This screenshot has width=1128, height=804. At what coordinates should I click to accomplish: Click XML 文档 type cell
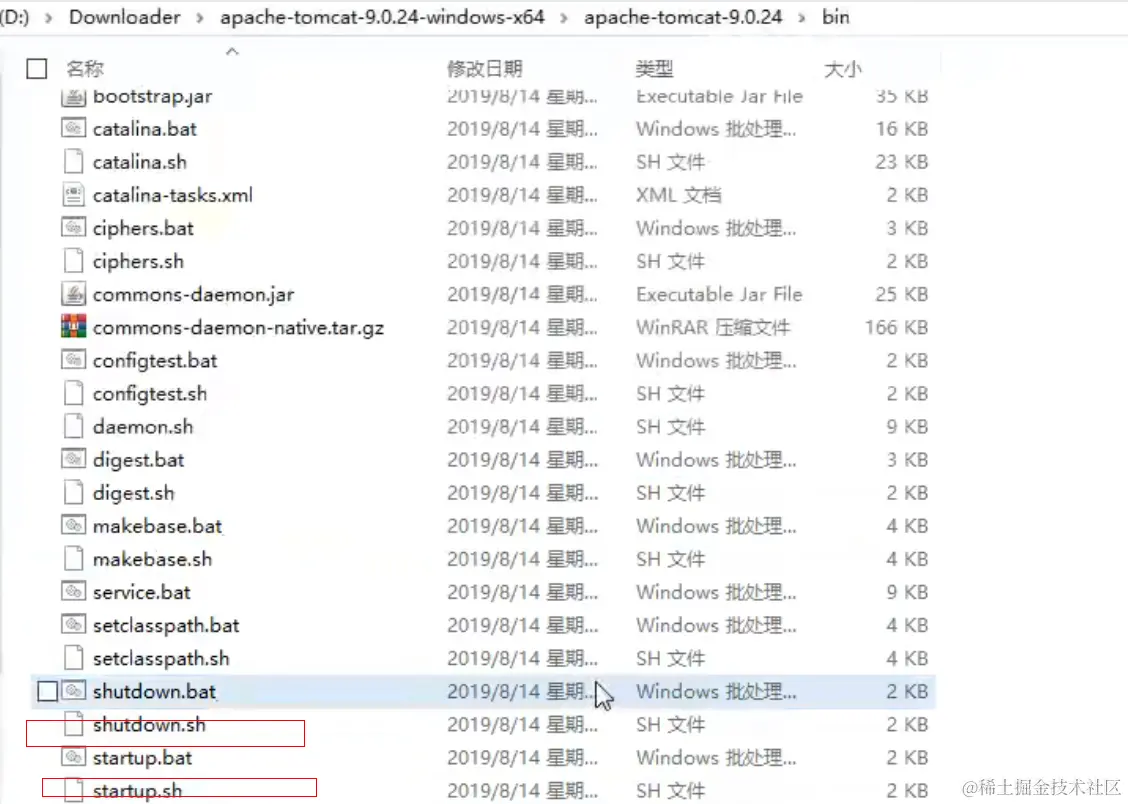click(678, 195)
